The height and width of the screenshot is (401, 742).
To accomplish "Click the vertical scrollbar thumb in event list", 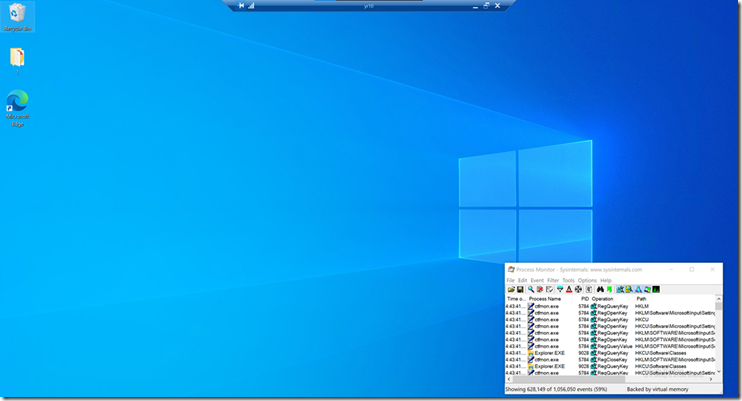I will click(x=718, y=306).
